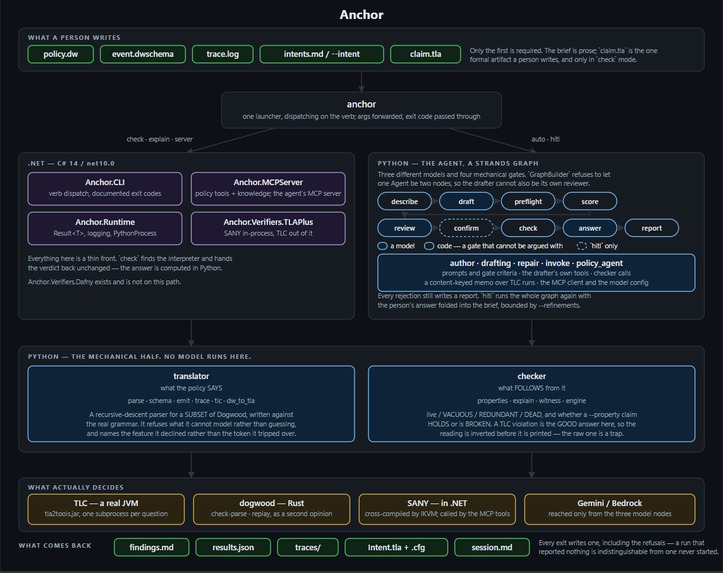Click the dashed confirm node
The image size is (723, 573).
[x=466, y=228]
